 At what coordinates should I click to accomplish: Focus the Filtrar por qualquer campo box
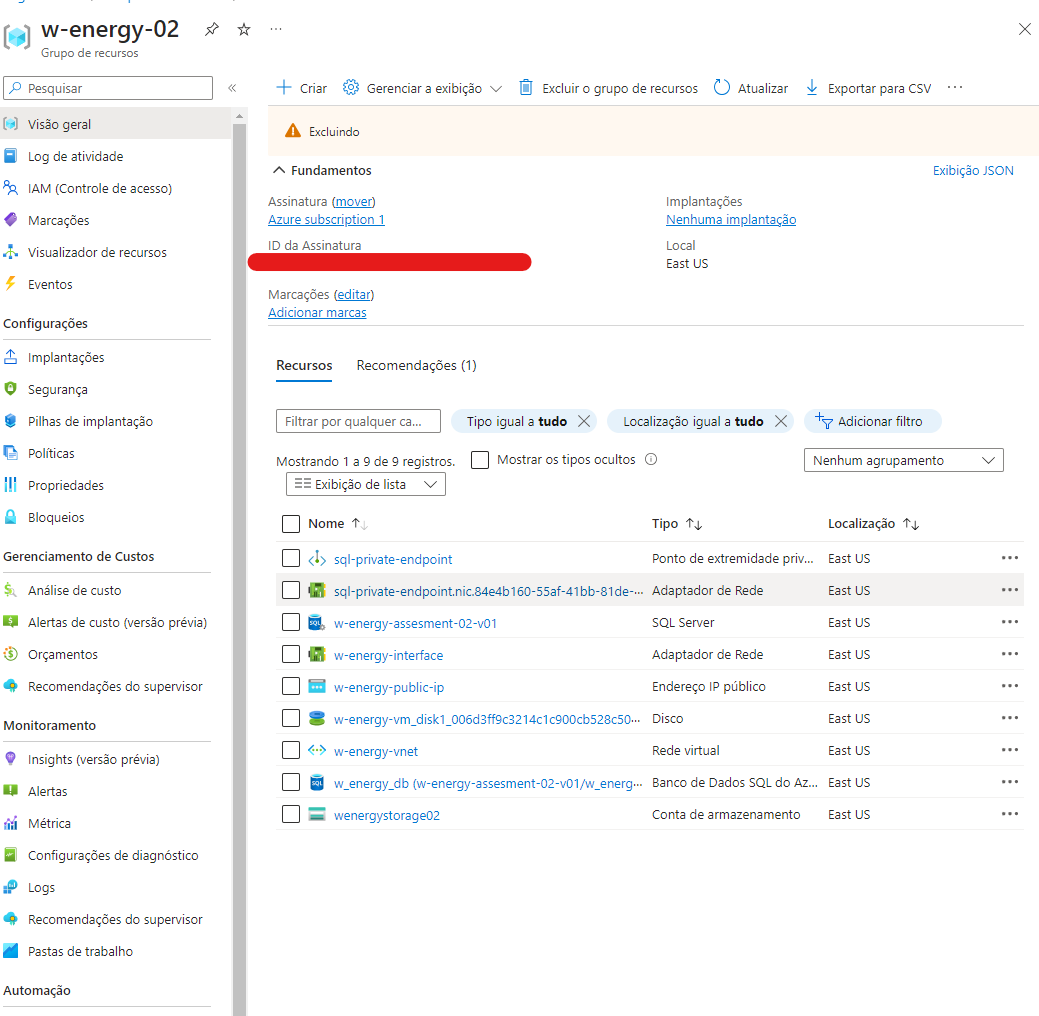[358, 422]
